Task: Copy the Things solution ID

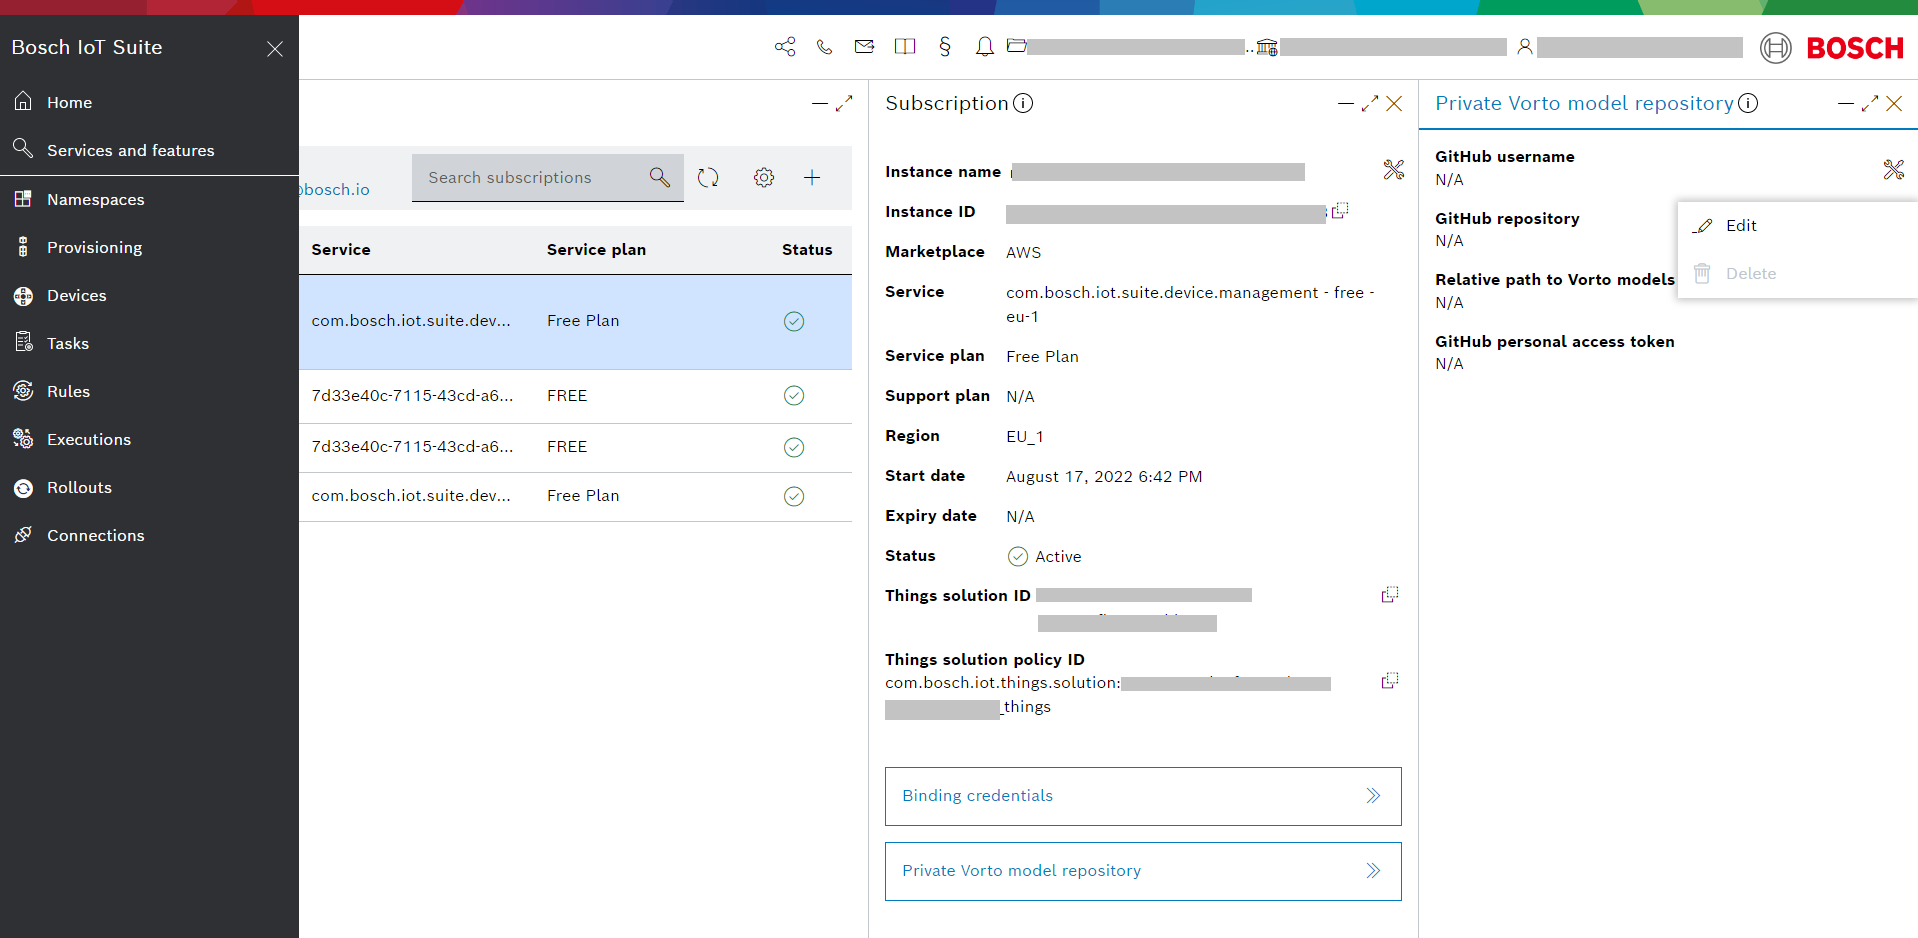Action: coord(1390,595)
